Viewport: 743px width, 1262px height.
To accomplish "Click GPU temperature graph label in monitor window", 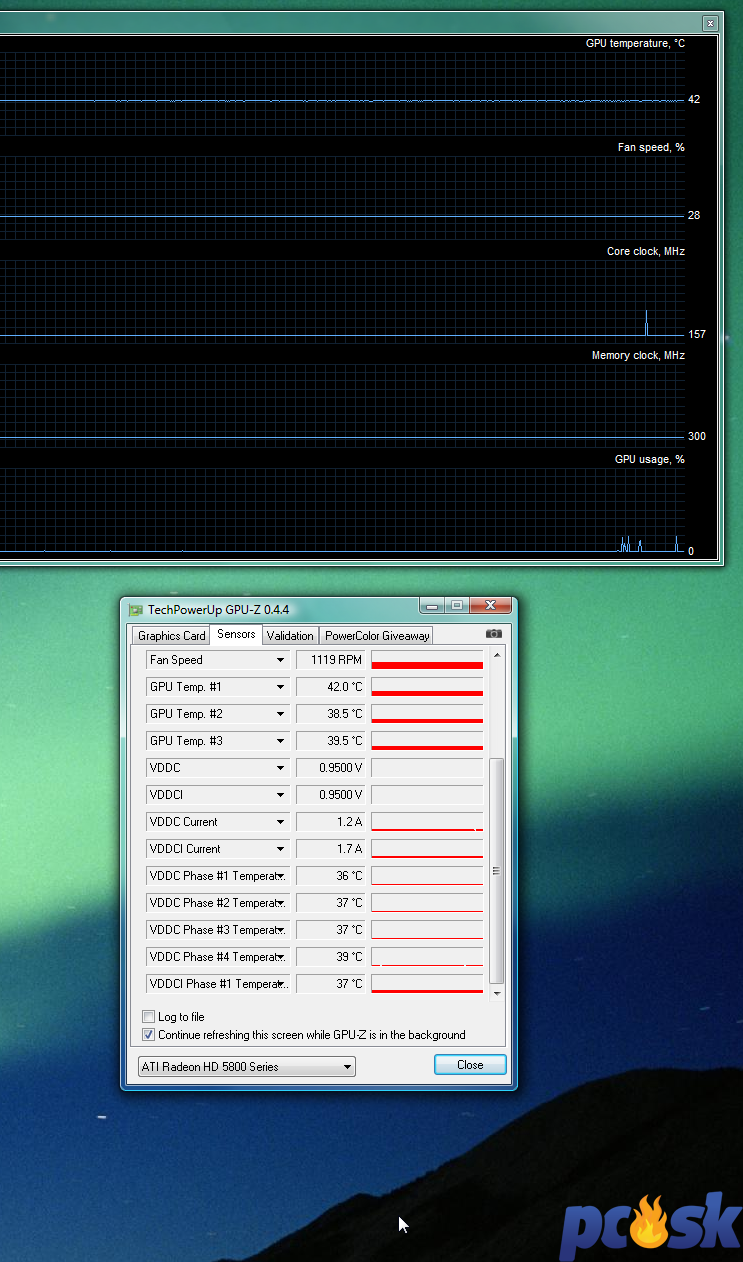I will [635, 43].
